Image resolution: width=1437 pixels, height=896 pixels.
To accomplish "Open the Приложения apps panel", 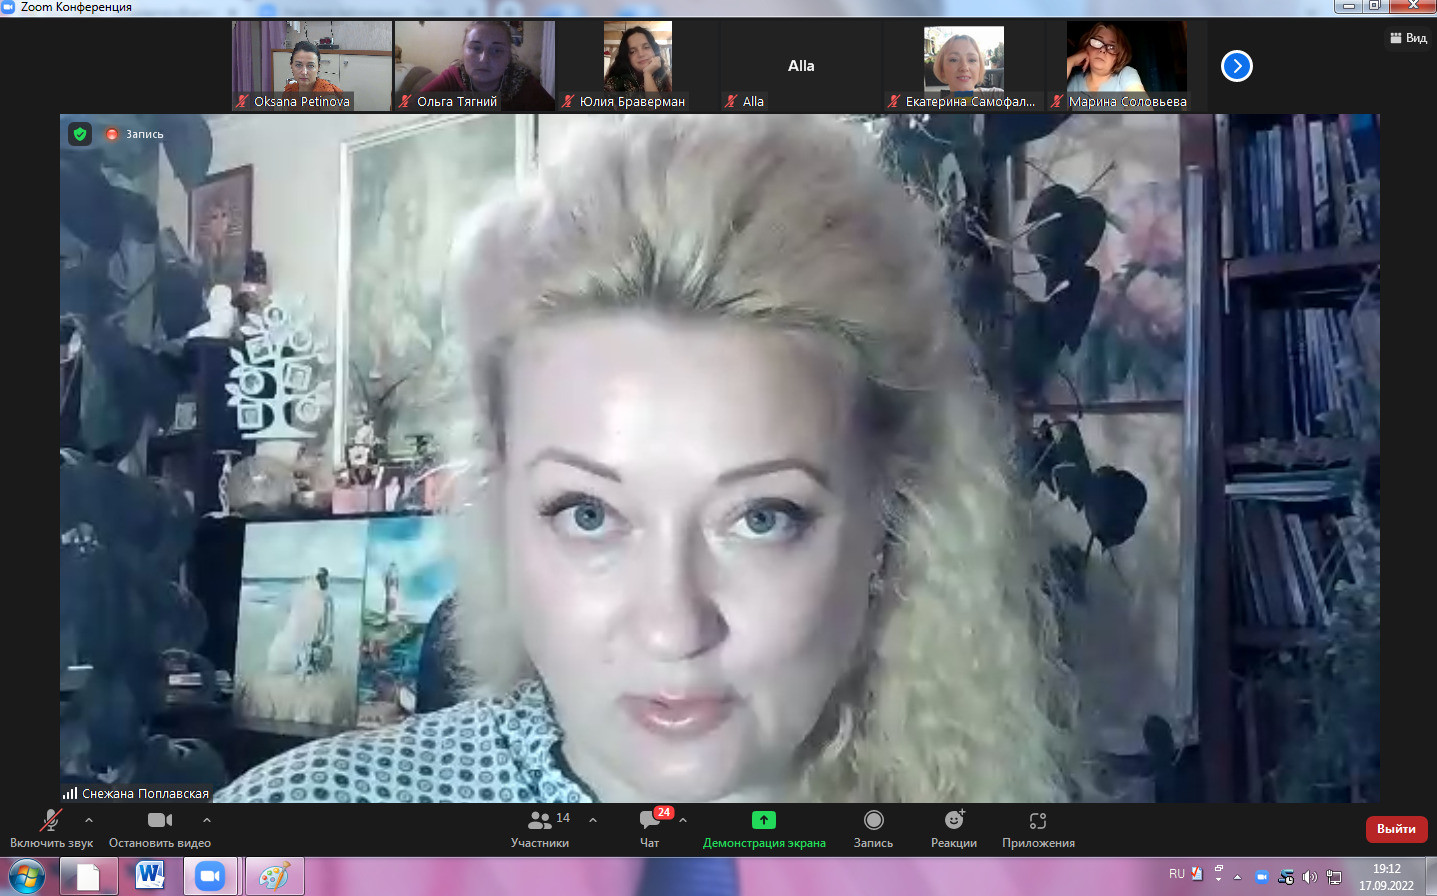I will [x=1038, y=829].
